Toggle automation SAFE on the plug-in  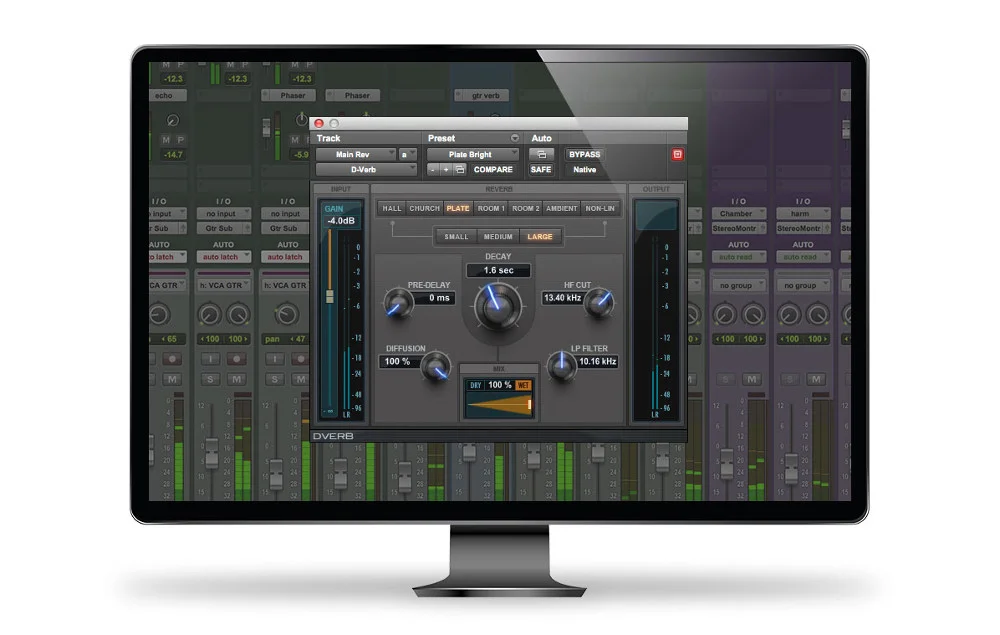541,170
